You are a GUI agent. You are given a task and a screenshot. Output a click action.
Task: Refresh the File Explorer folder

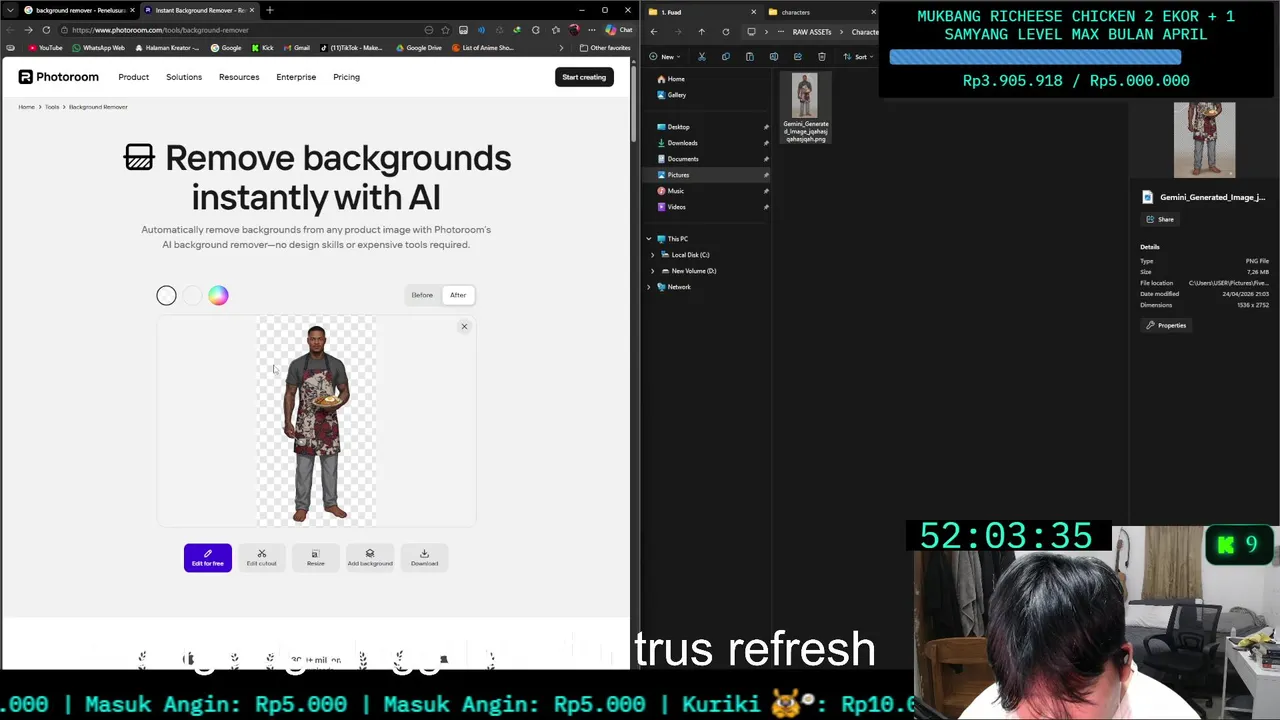point(726,32)
